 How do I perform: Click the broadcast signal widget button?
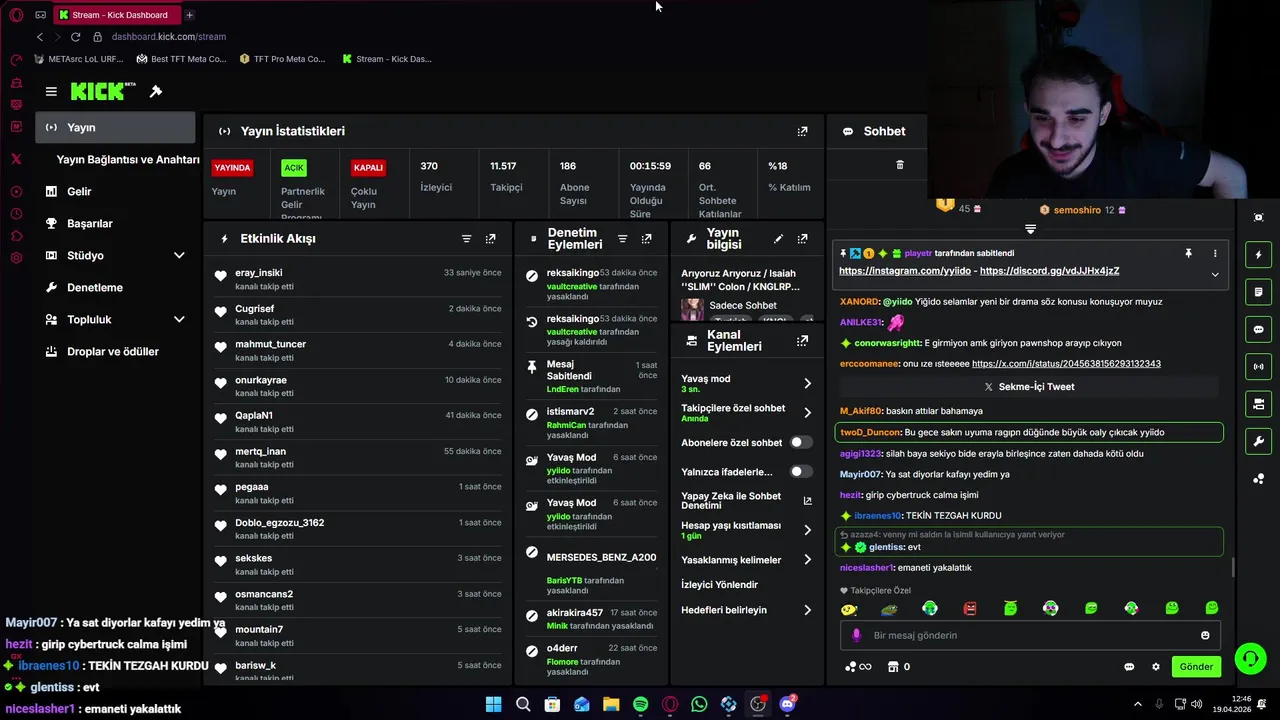tap(1258, 367)
